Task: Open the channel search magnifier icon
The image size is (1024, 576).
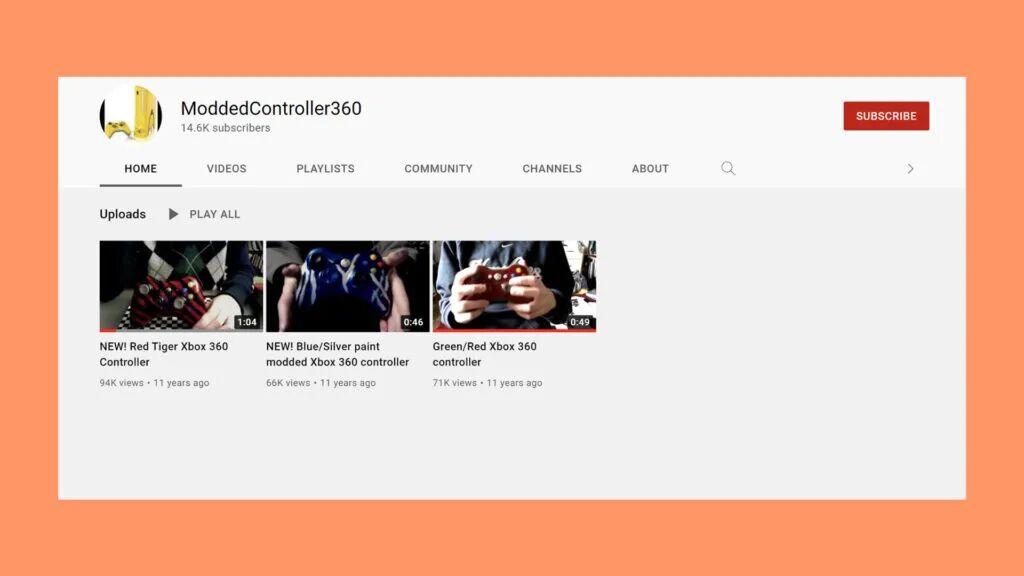Action: [728, 168]
